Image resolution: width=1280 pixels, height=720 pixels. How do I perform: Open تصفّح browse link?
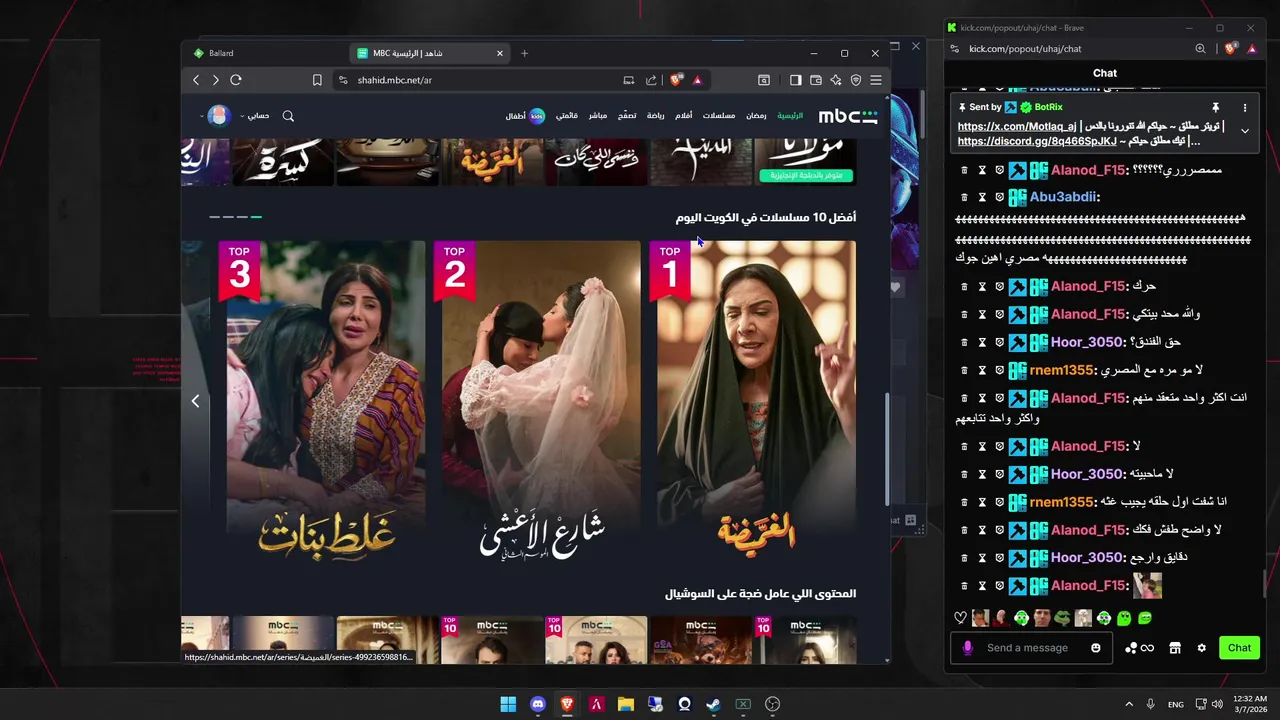[x=627, y=116]
